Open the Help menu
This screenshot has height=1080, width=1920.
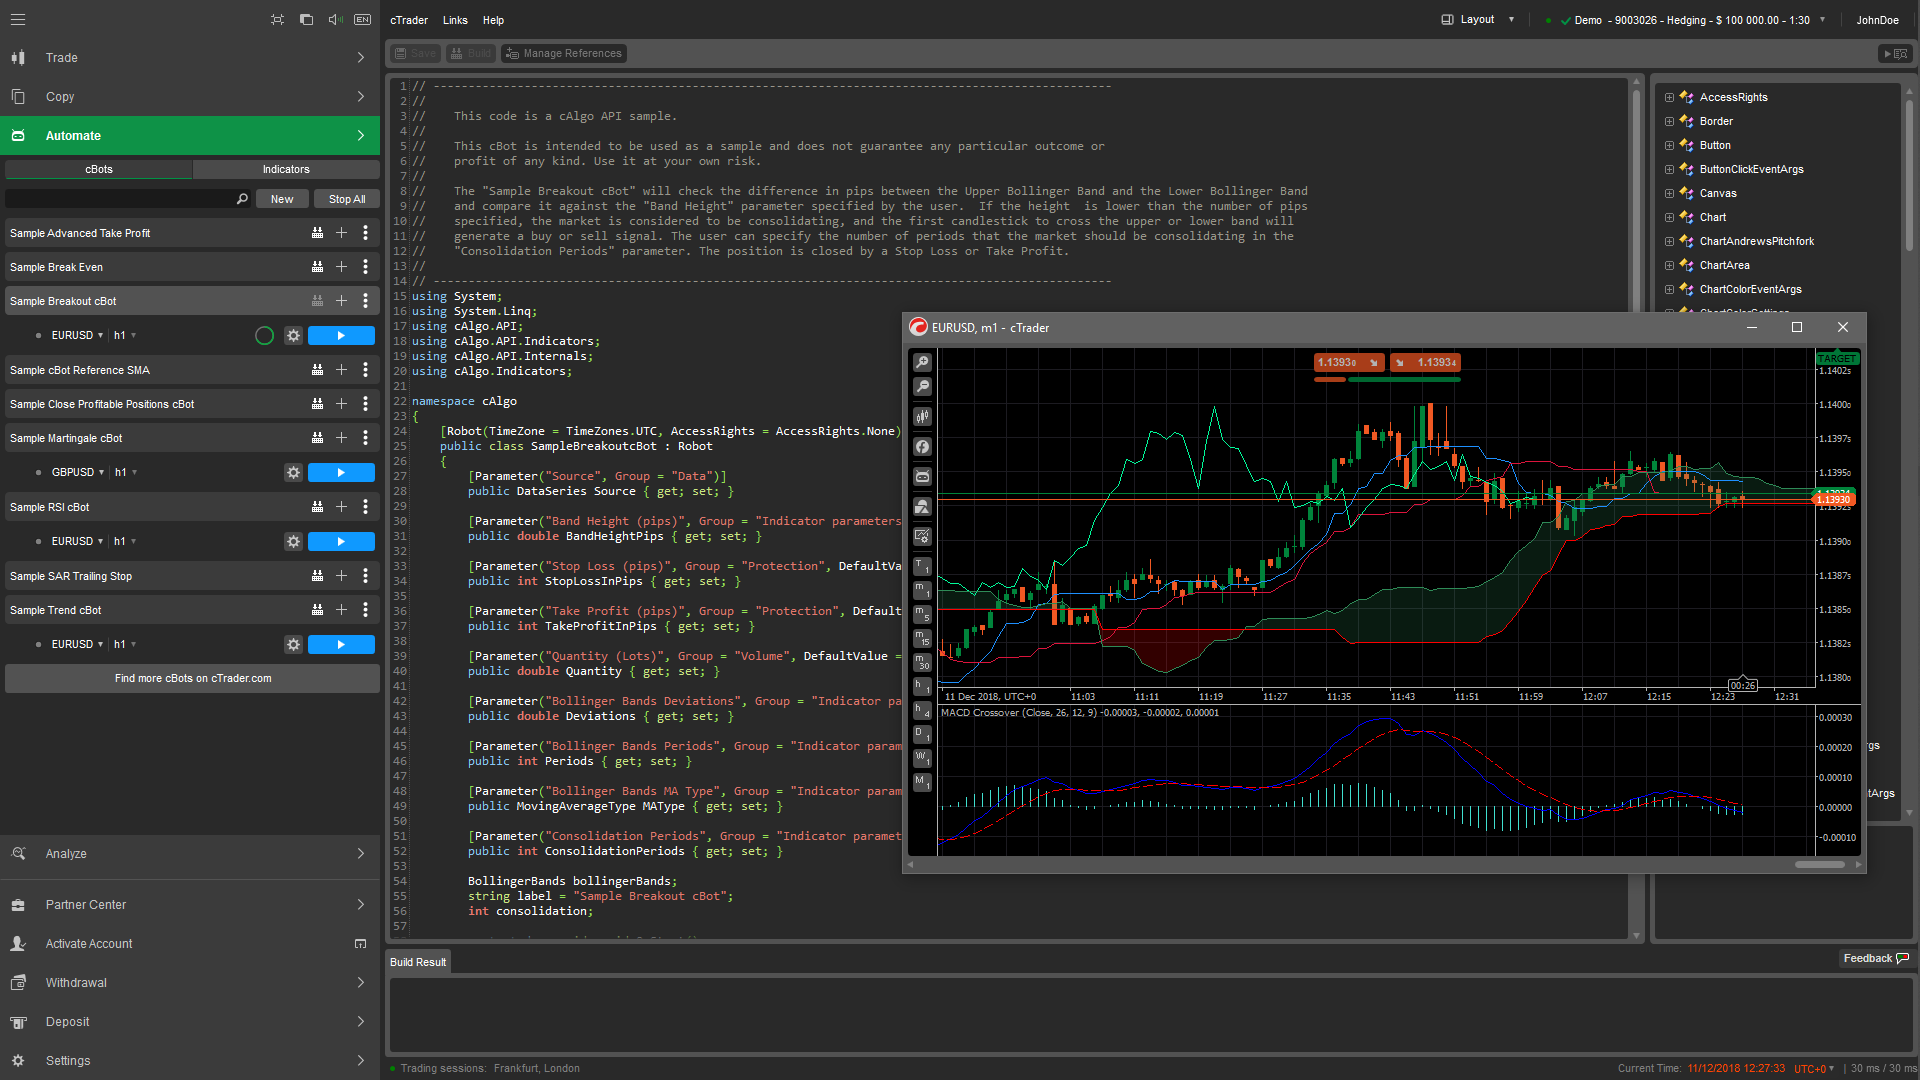point(493,20)
